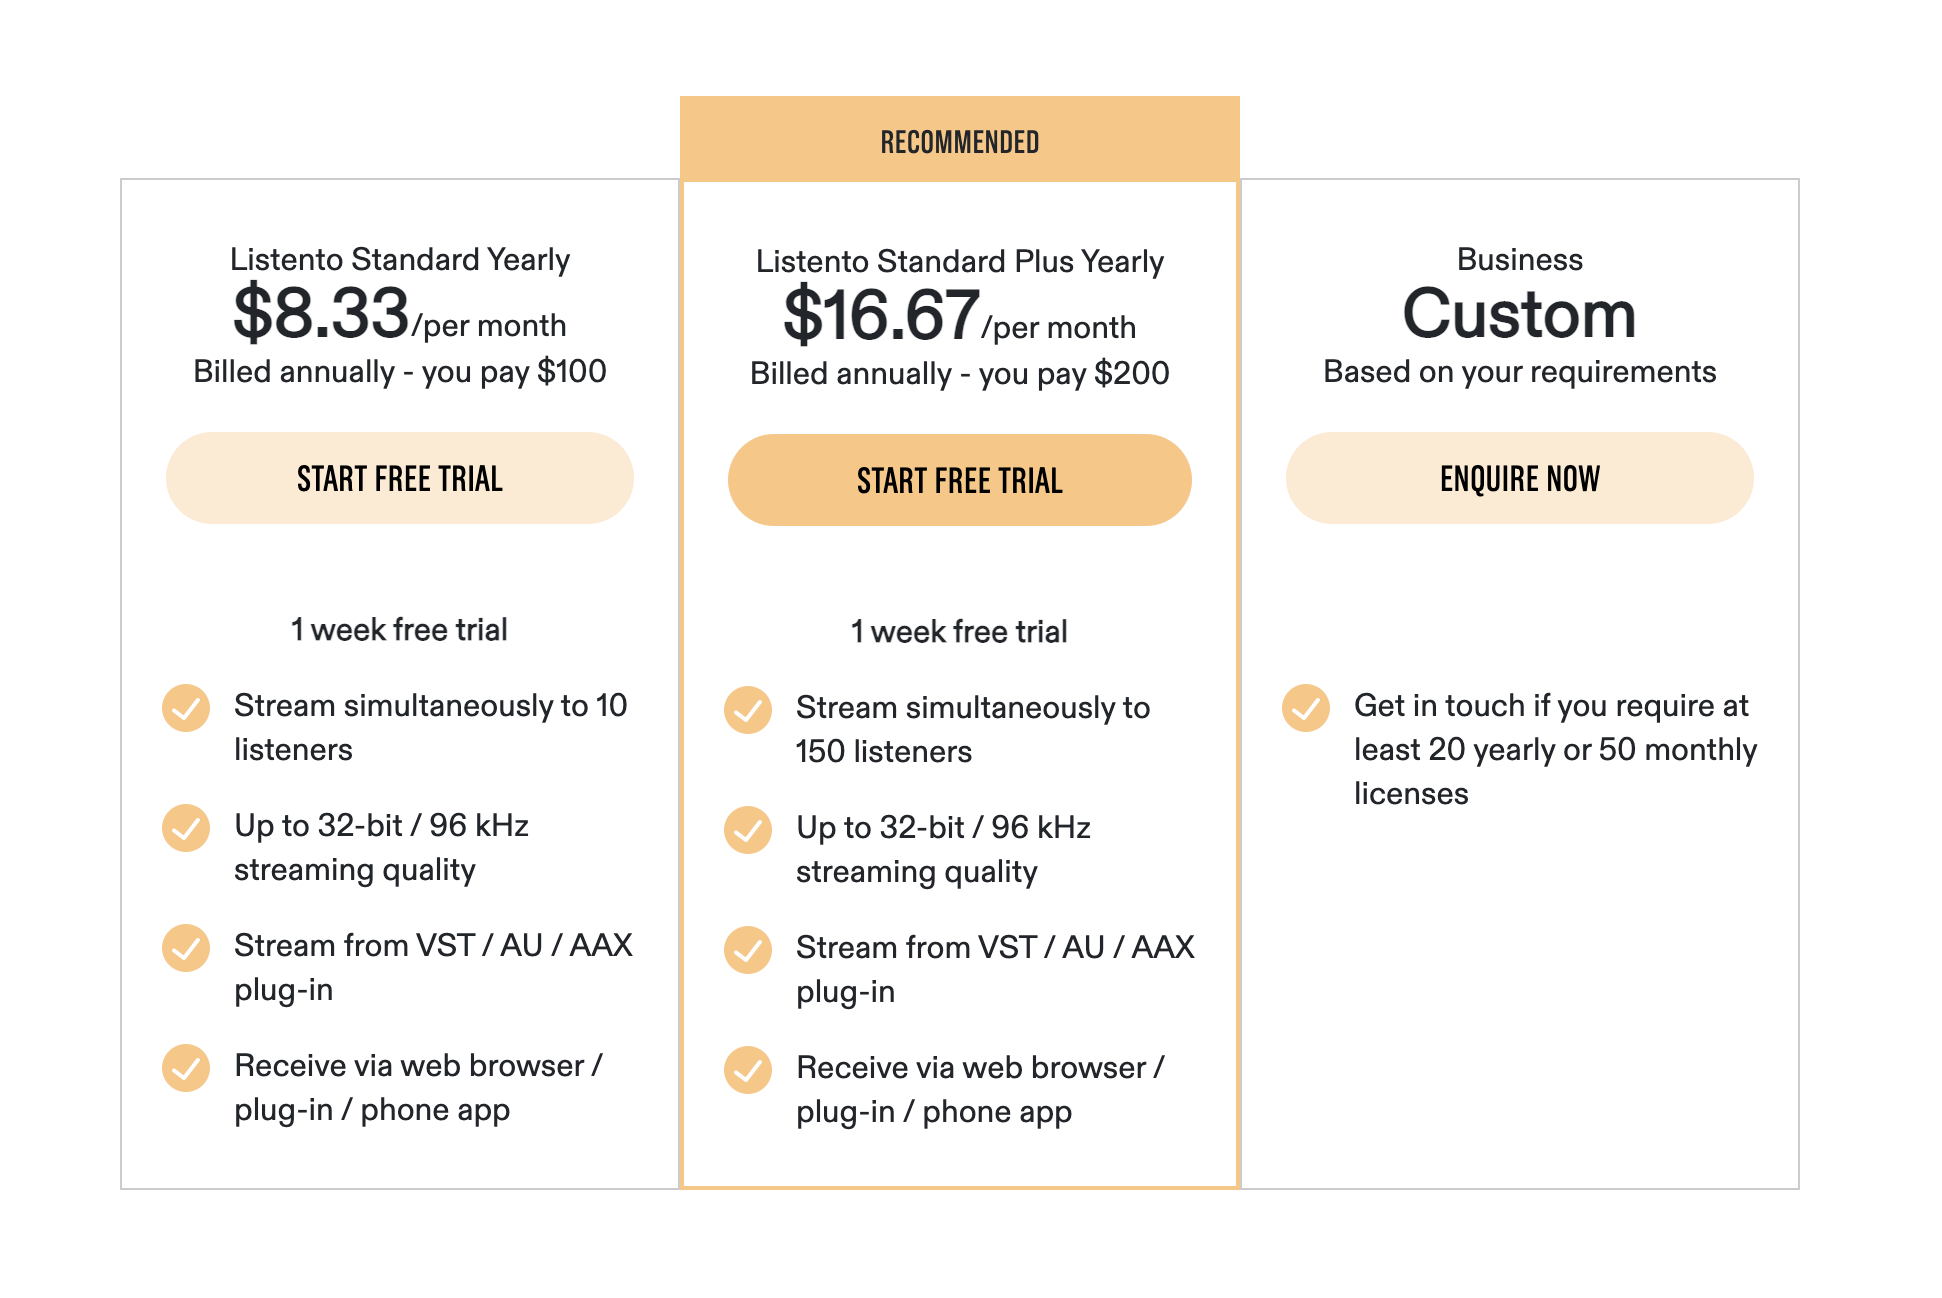This screenshot has width=1942, height=1298.
Task: Click the Recommended banner
Action: click(x=960, y=139)
